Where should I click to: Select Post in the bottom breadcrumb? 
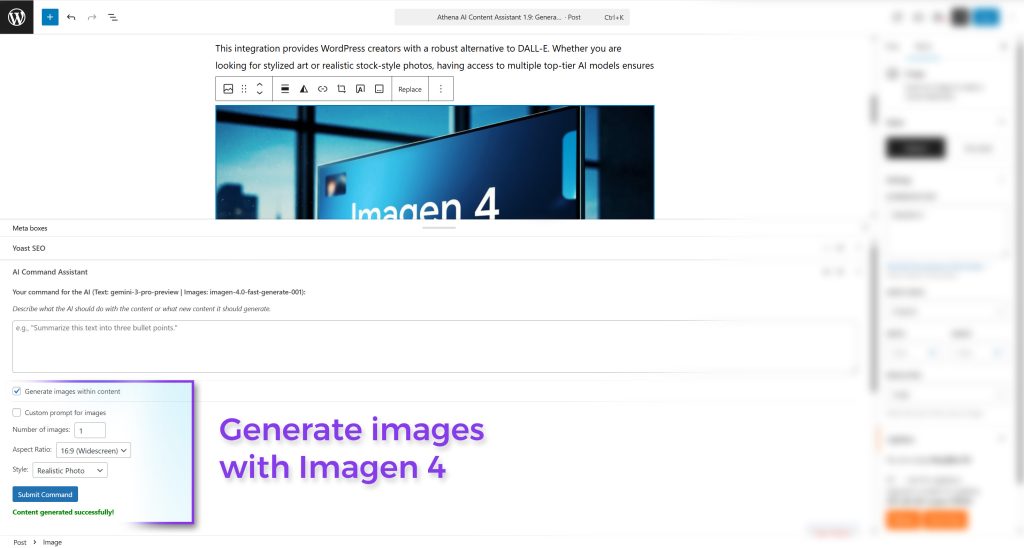[20, 542]
